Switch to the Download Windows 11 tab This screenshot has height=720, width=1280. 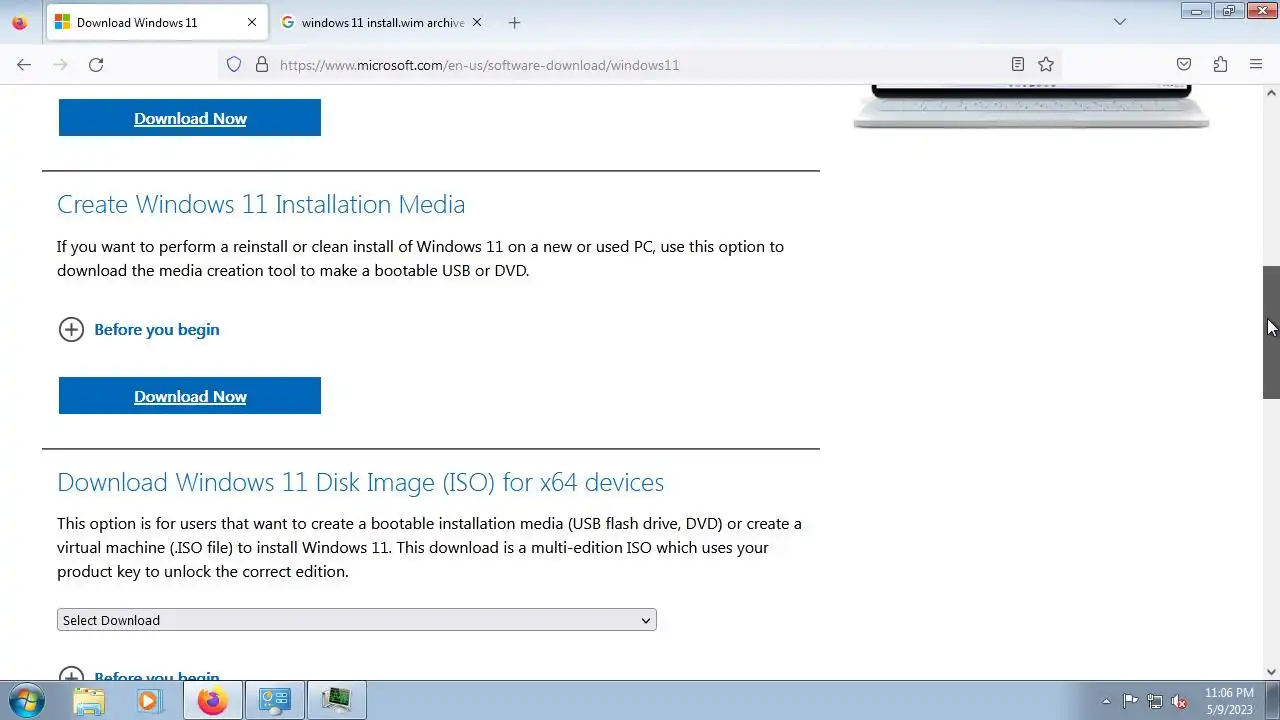(156, 22)
